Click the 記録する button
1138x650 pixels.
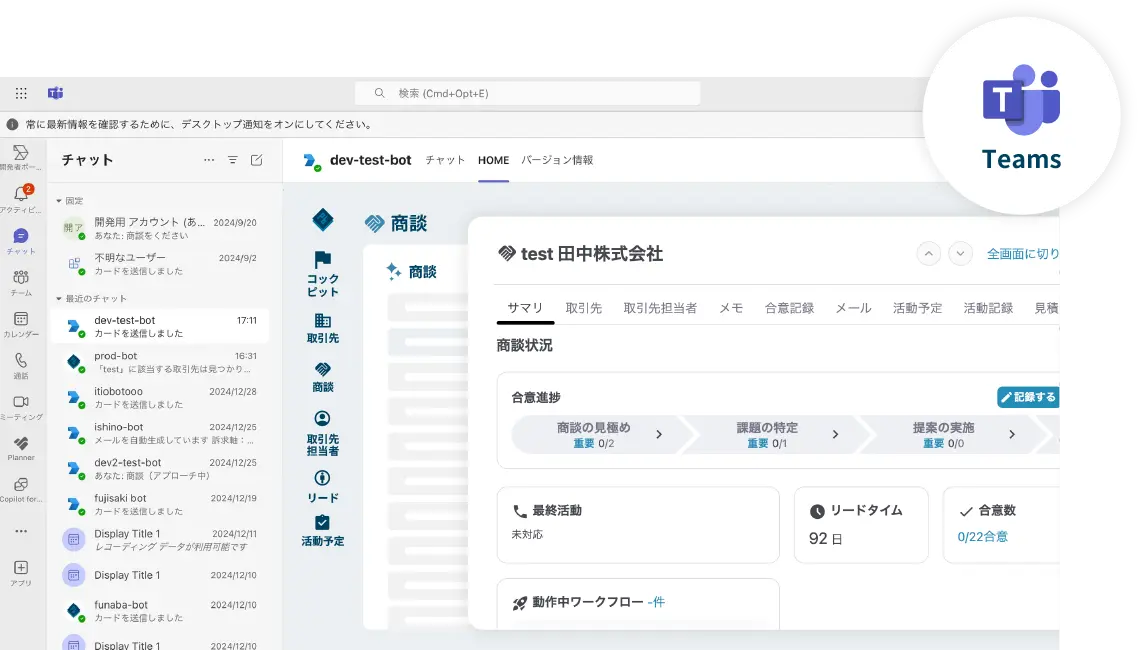pos(1027,397)
